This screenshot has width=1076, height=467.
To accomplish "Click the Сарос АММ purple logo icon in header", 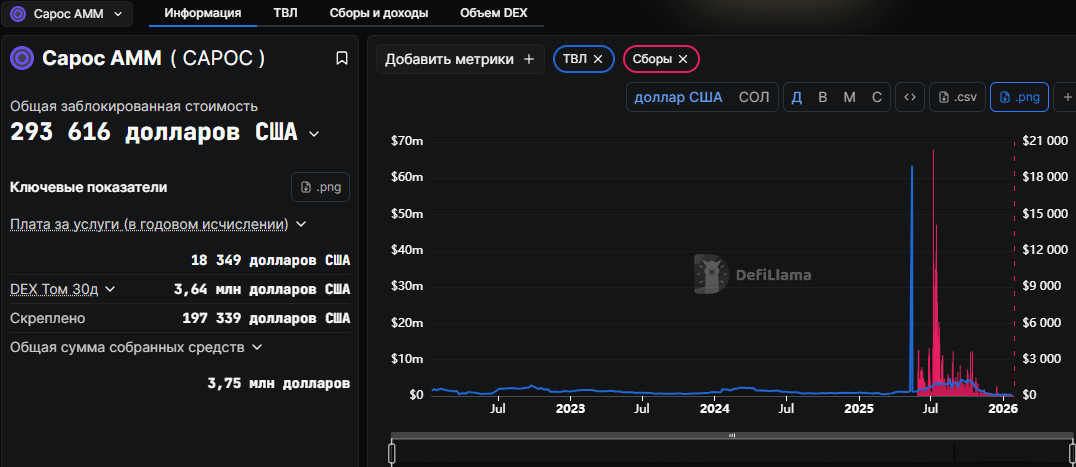I will coord(19,14).
